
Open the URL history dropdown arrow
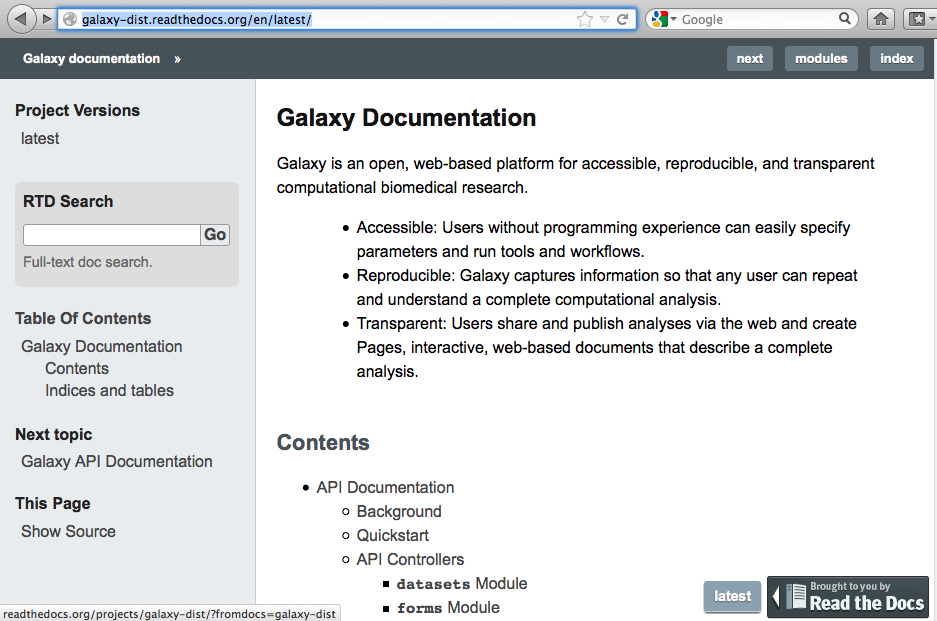(604, 20)
